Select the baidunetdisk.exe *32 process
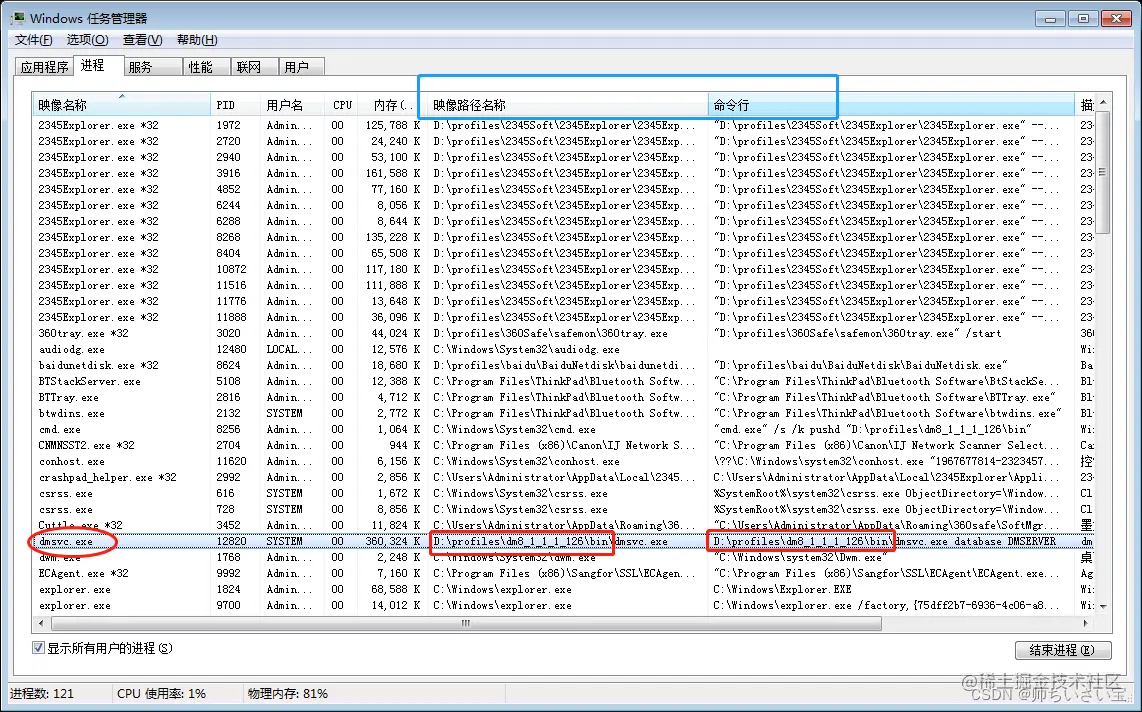Image resolution: width=1142 pixels, height=712 pixels. [564, 365]
